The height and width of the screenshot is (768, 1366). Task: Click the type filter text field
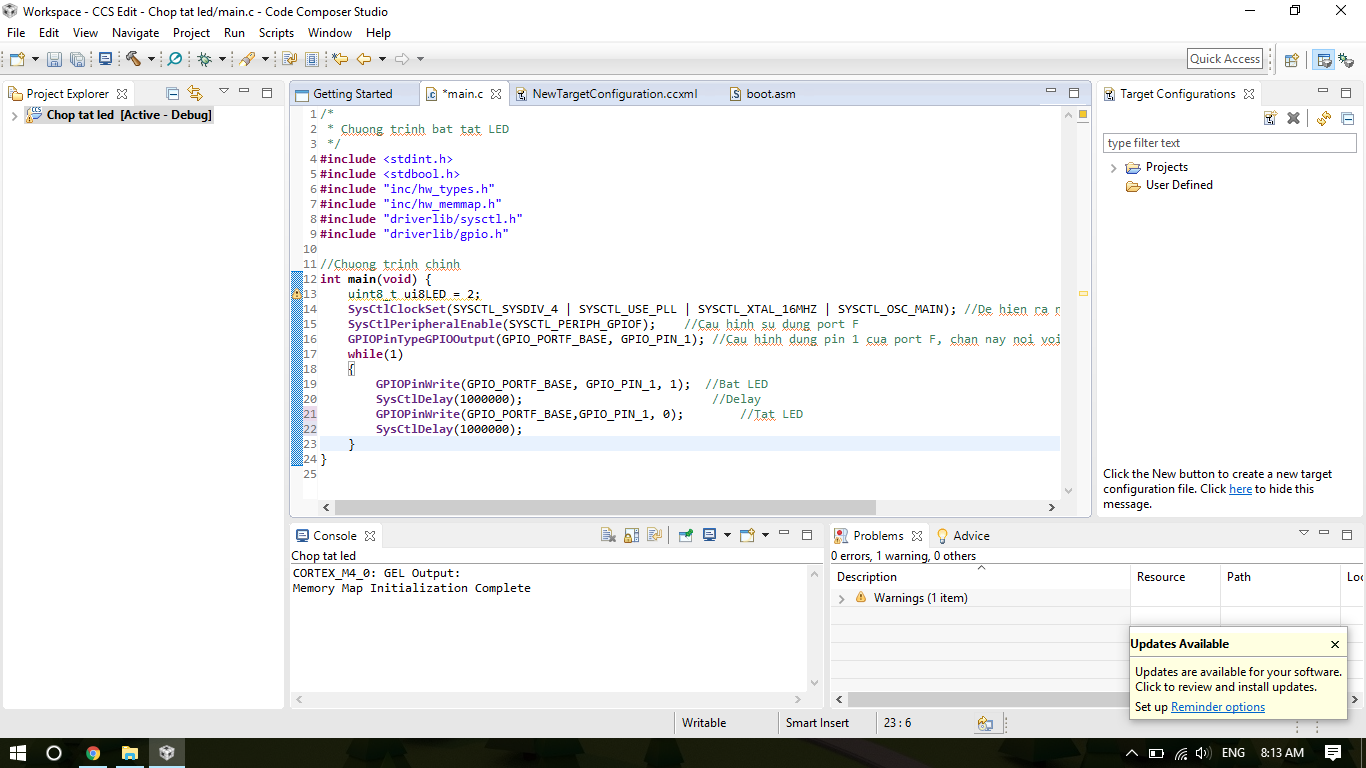point(1229,143)
